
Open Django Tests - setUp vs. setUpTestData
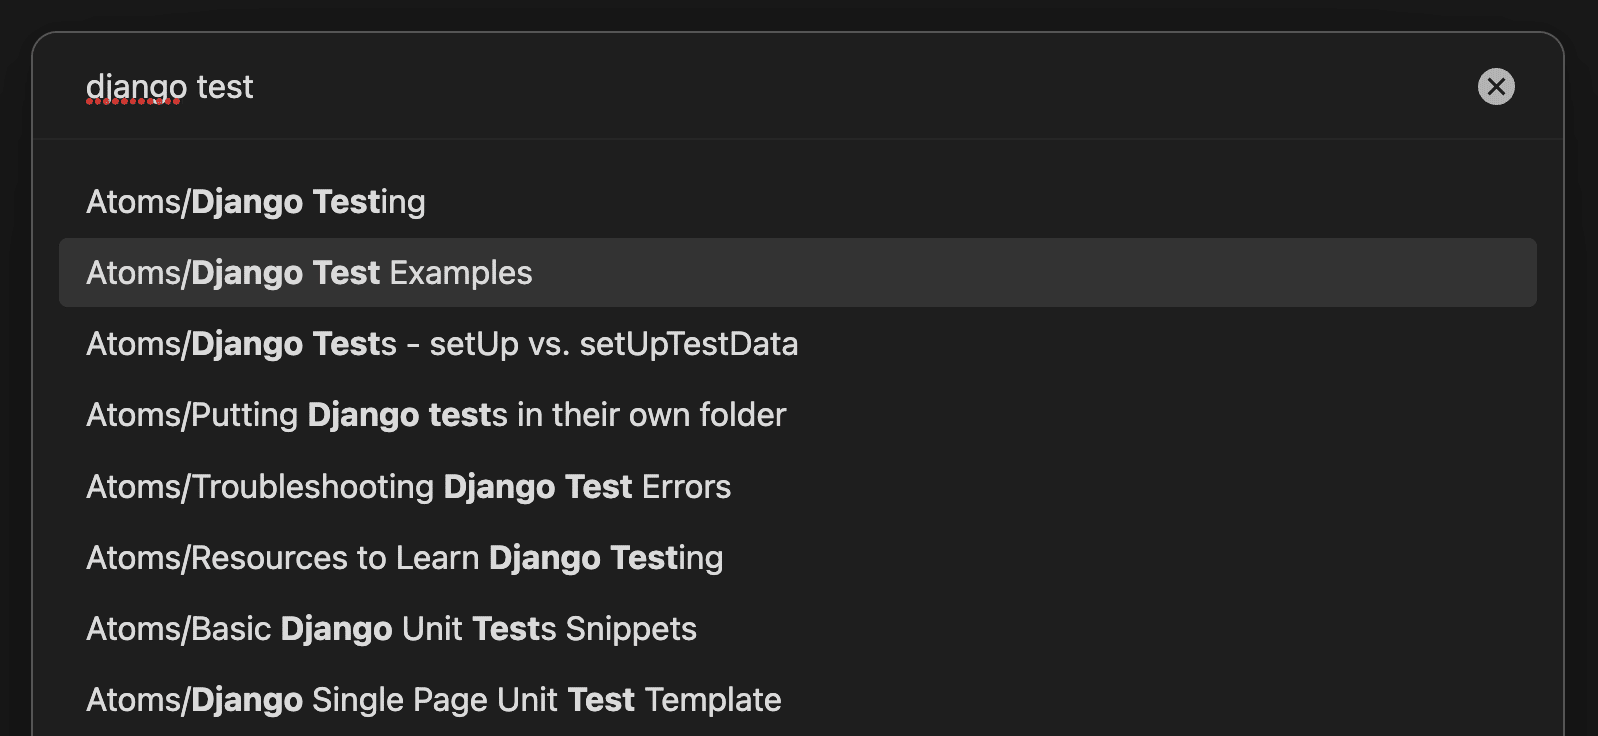pyautogui.click(x=442, y=344)
